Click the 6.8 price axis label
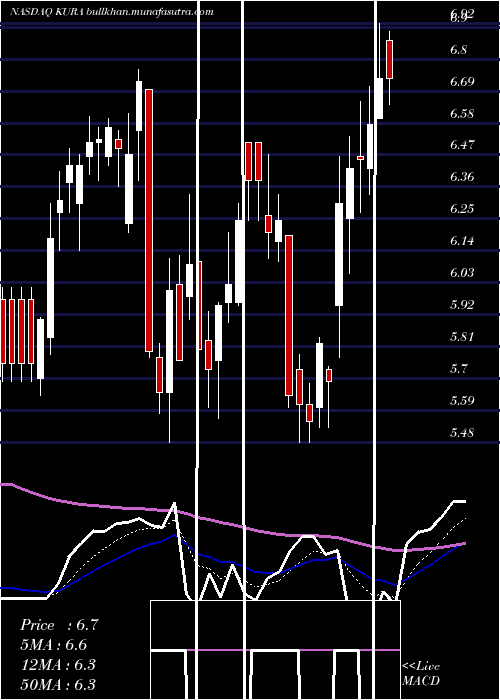Image resolution: width=500 pixels, height=700 pixels. click(458, 50)
